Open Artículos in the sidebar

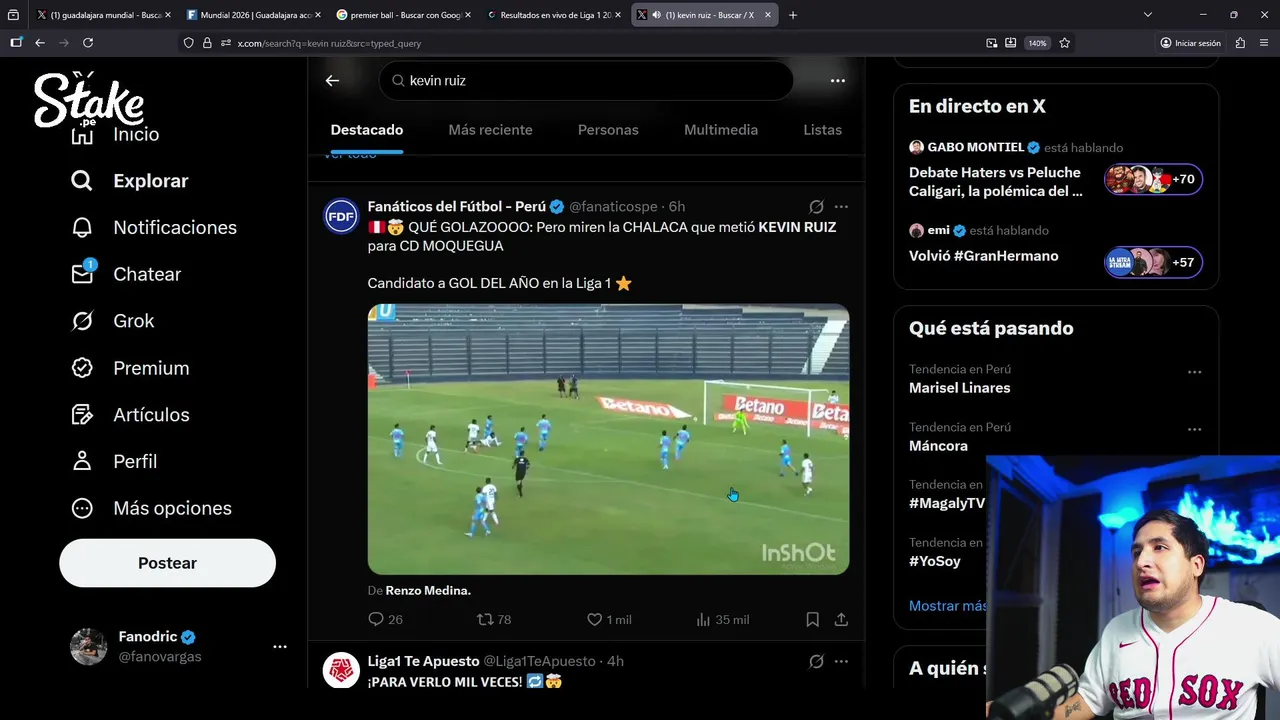(x=130, y=415)
